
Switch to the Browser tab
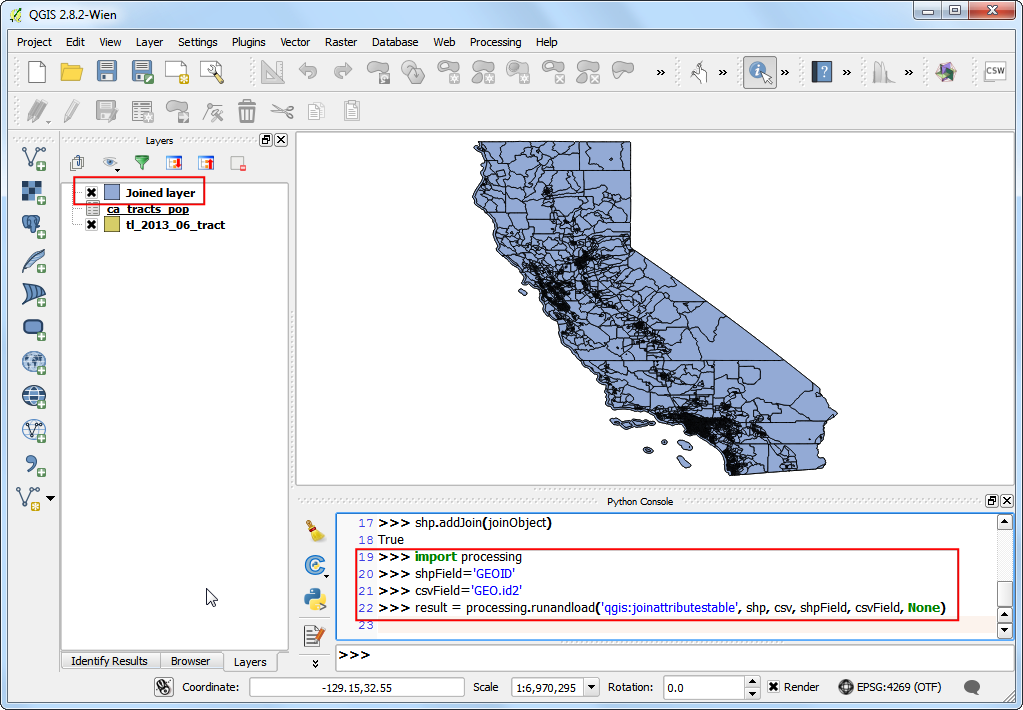tap(191, 661)
